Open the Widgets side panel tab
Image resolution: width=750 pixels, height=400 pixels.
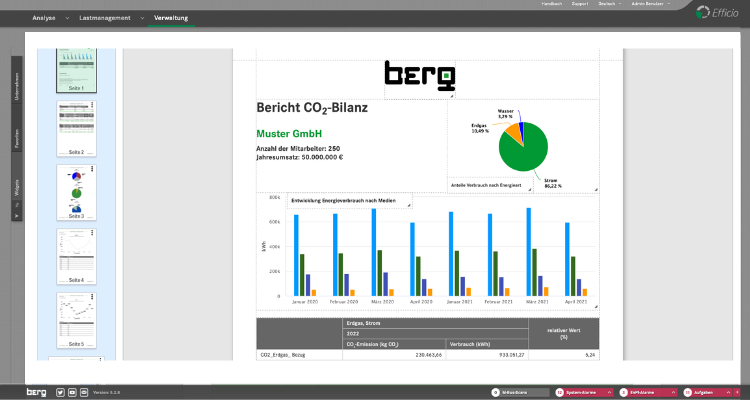click(x=17, y=183)
